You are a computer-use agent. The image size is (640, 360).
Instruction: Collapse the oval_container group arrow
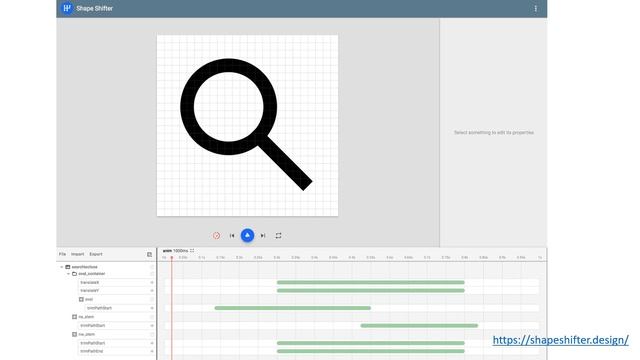click(x=69, y=274)
